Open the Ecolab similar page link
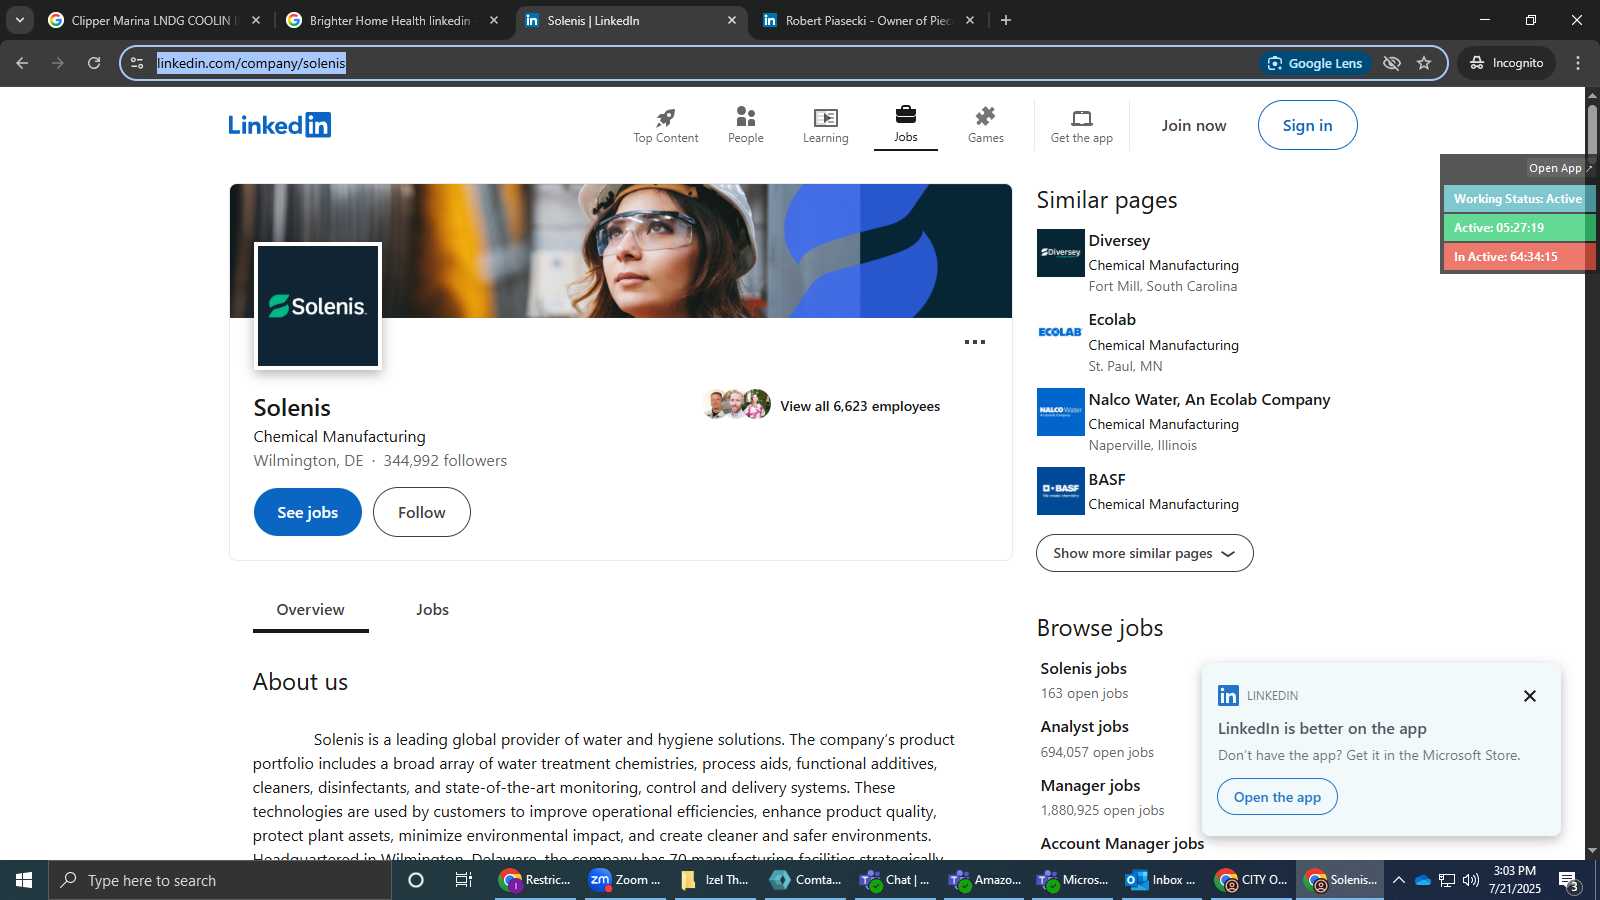This screenshot has width=1600, height=900. pyautogui.click(x=1112, y=320)
